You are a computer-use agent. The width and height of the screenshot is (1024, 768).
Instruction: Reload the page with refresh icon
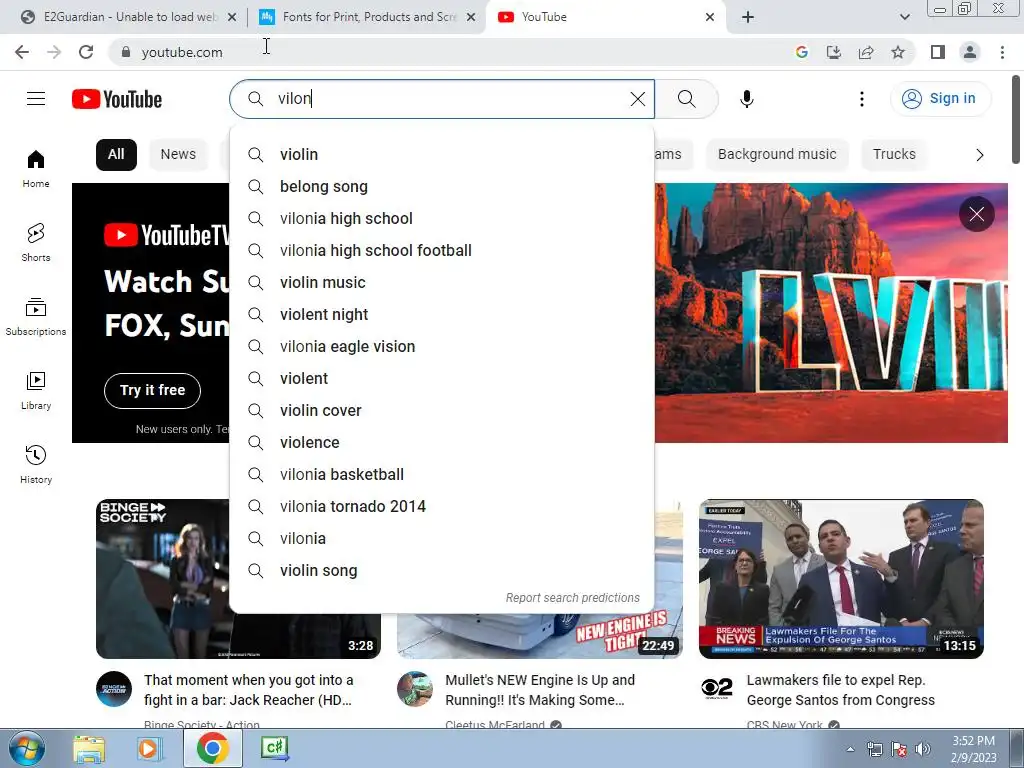[86, 52]
